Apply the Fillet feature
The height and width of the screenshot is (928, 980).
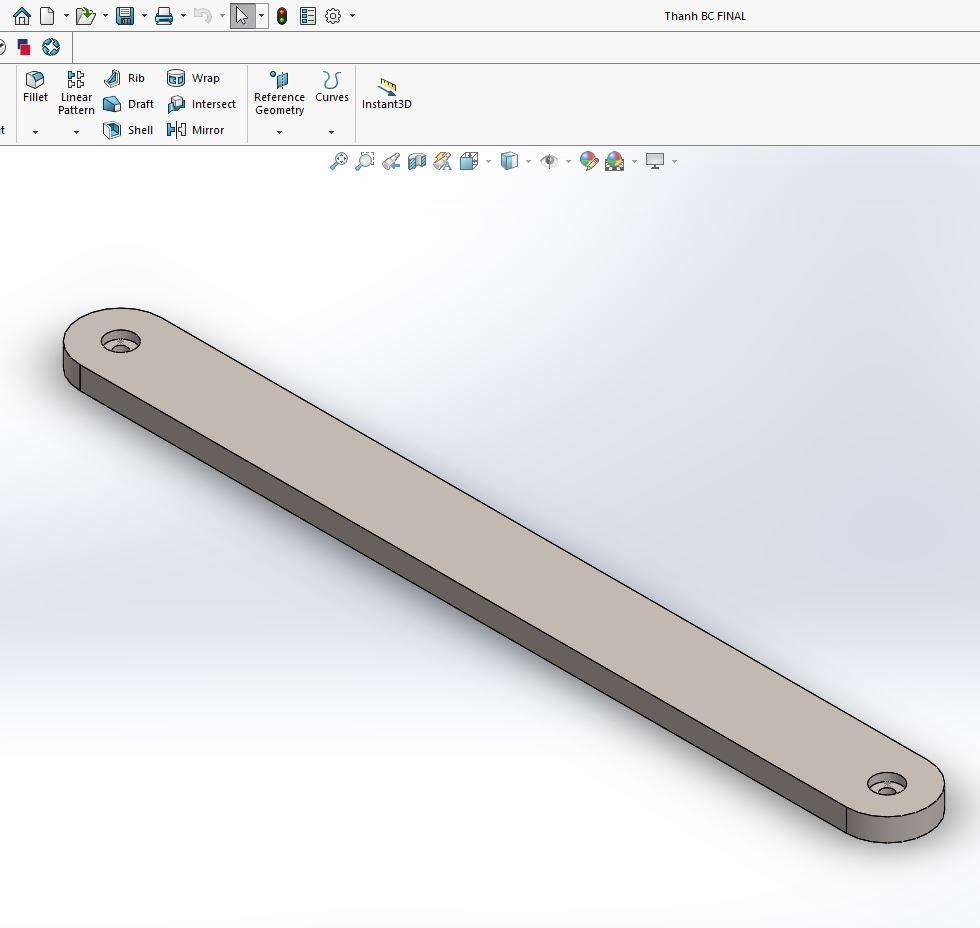point(35,87)
